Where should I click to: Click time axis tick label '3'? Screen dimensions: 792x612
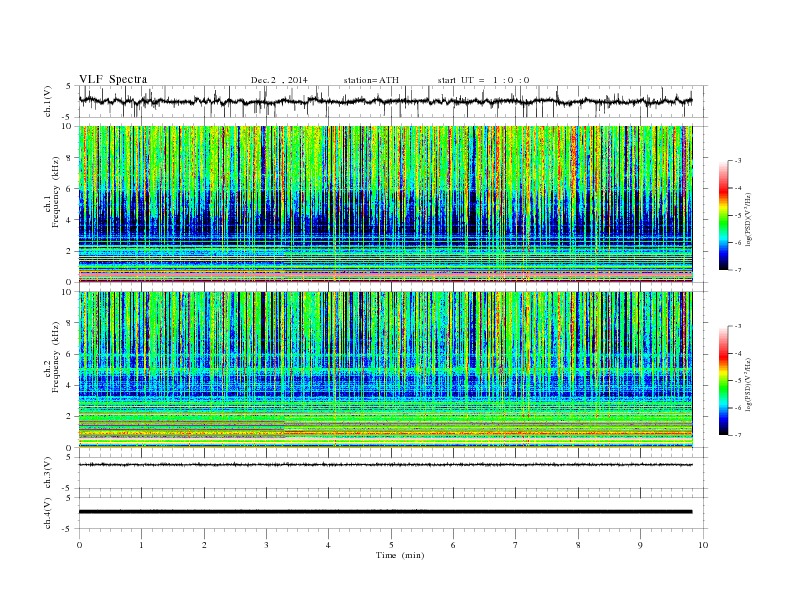coord(266,545)
